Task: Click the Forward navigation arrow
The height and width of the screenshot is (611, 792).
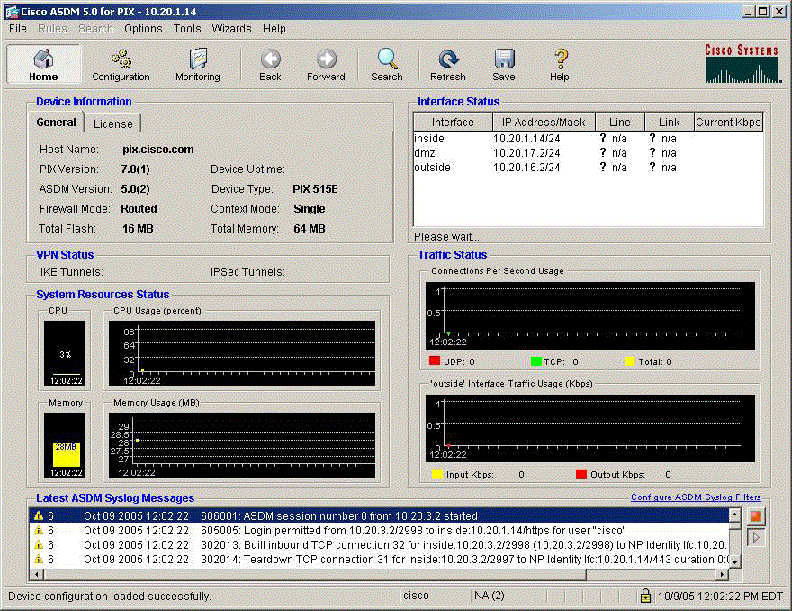Action: 326,64
